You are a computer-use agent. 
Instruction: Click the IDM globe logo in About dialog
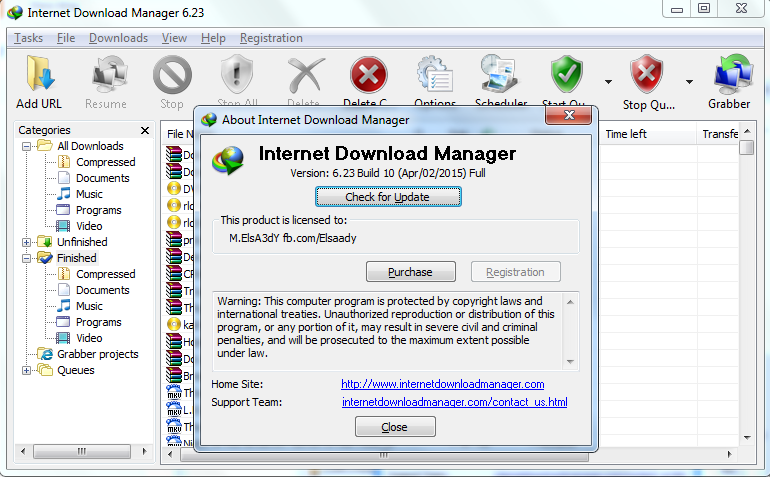pos(228,161)
